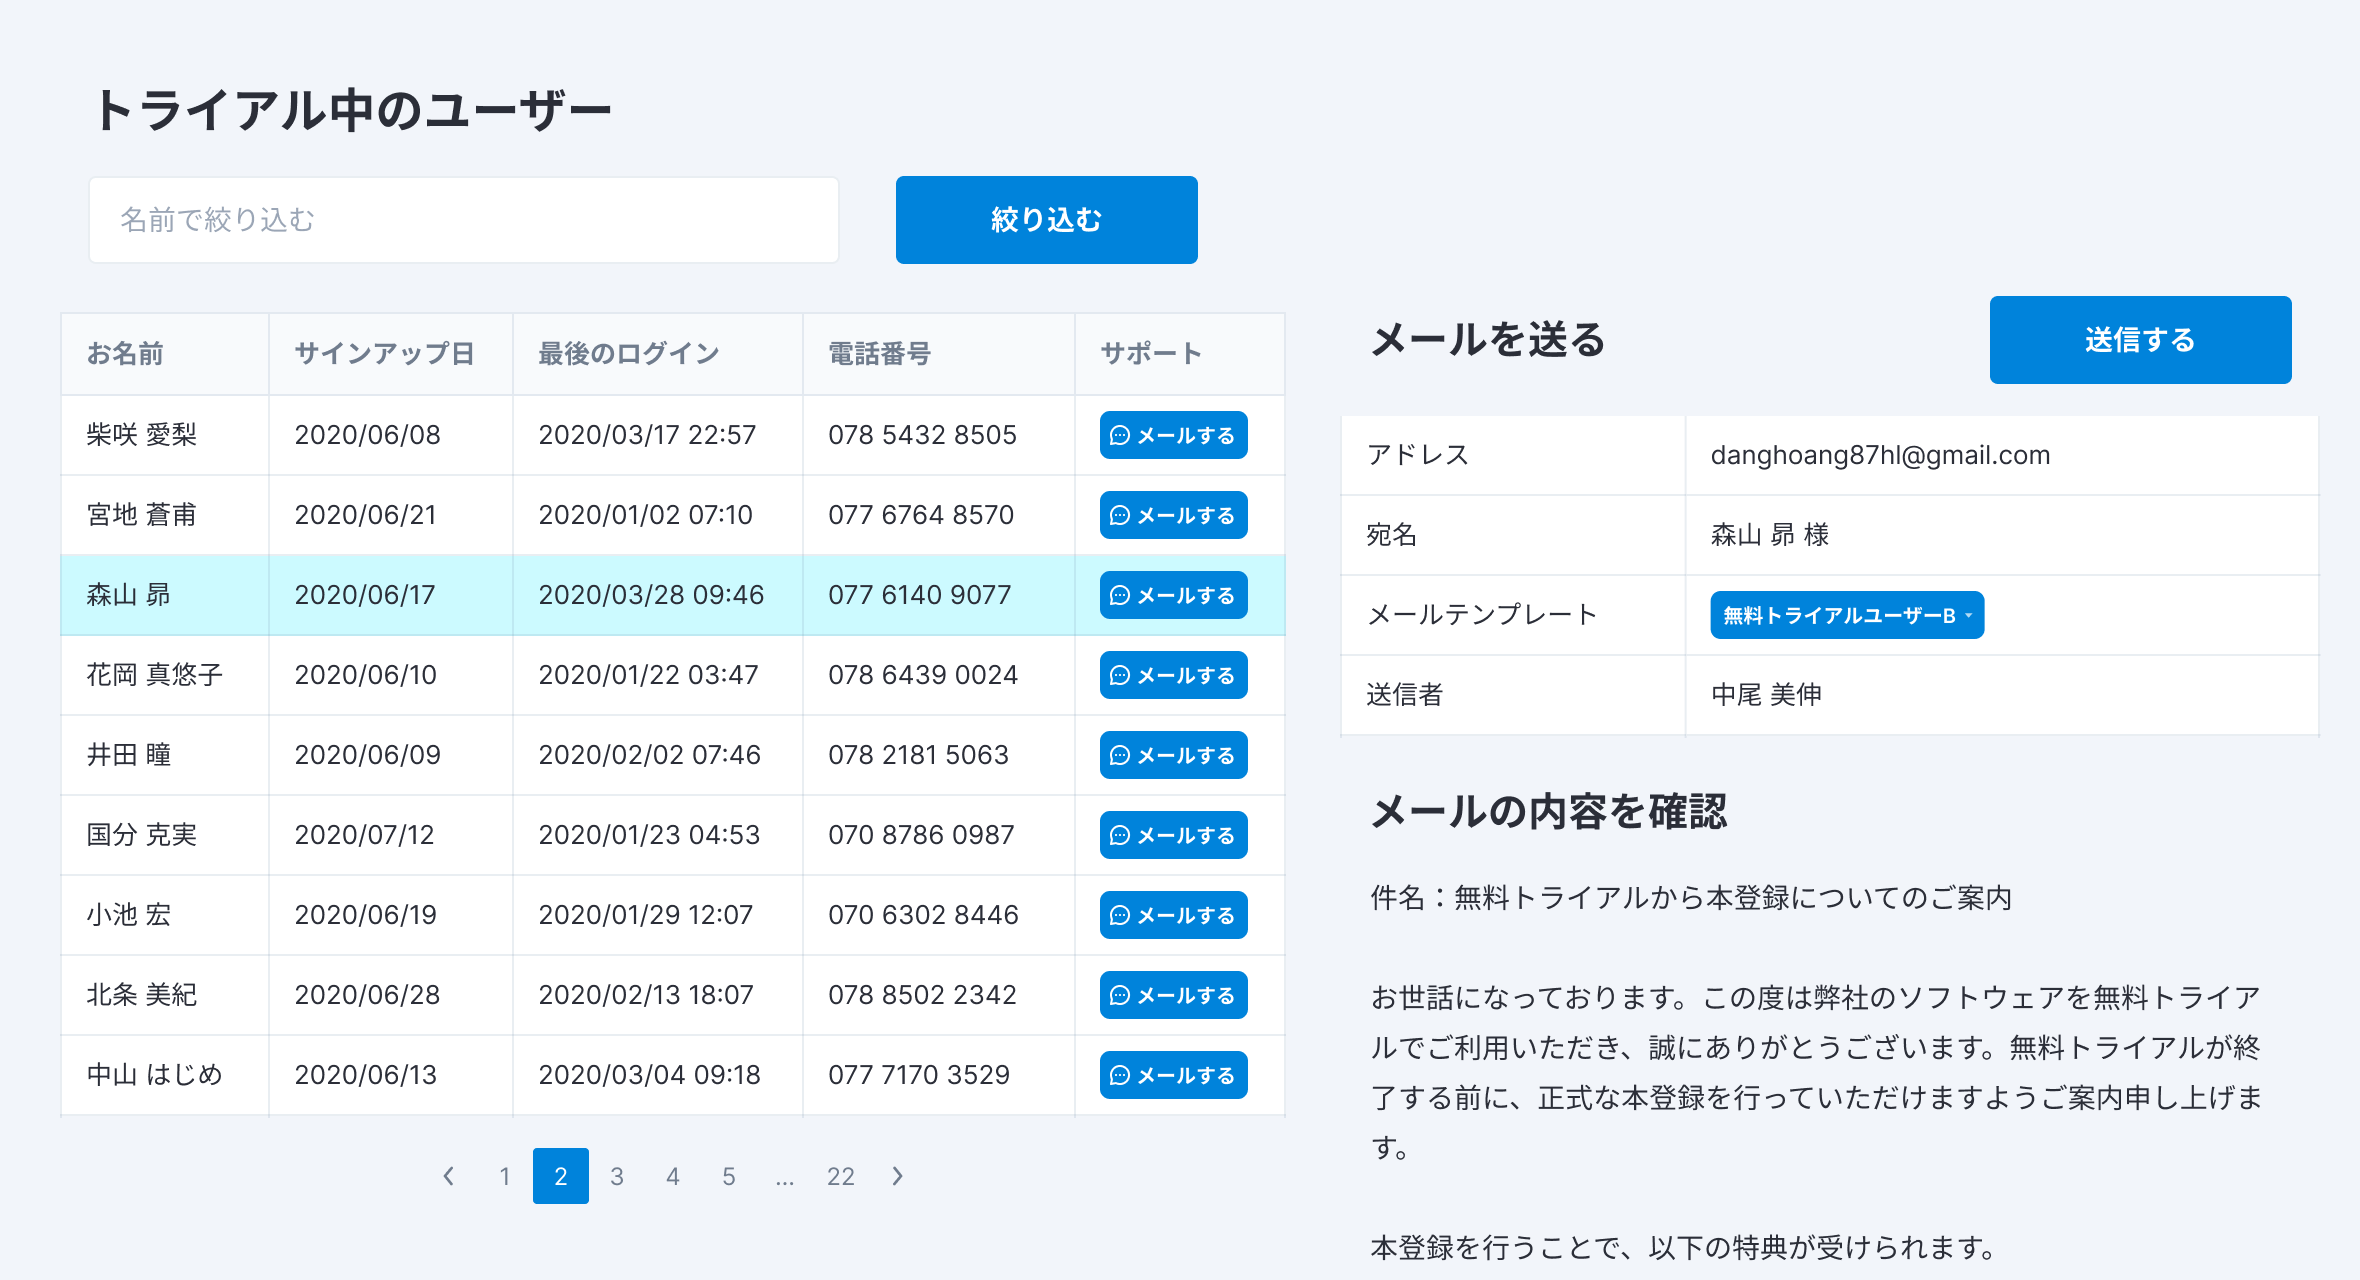Go to page 1
2360x1280 pixels.
click(505, 1176)
